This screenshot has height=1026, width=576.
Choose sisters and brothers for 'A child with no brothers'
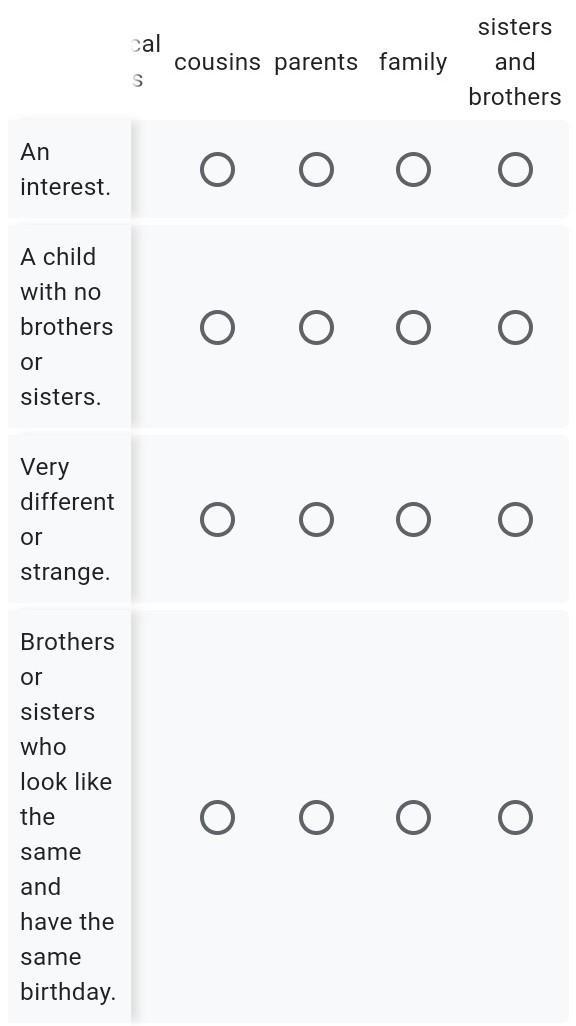coord(515,327)
